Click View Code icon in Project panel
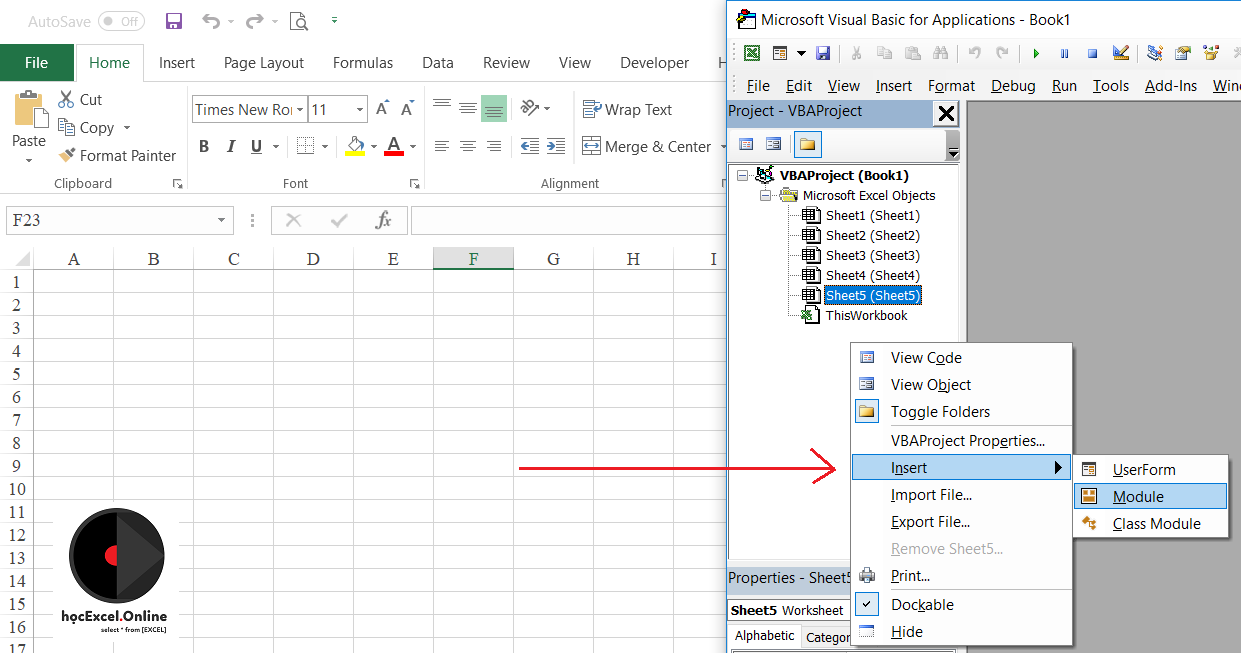Image resolution: width=1241 pixels, height=653 pixels. click(x=746, y=145)
